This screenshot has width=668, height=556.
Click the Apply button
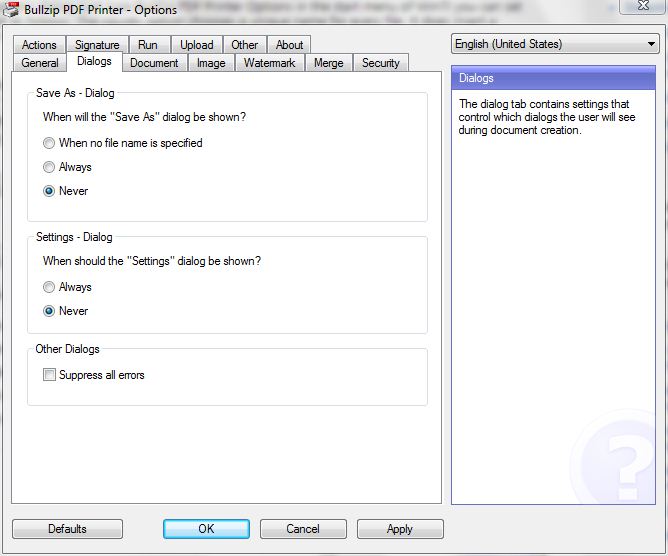pos(400,529)
